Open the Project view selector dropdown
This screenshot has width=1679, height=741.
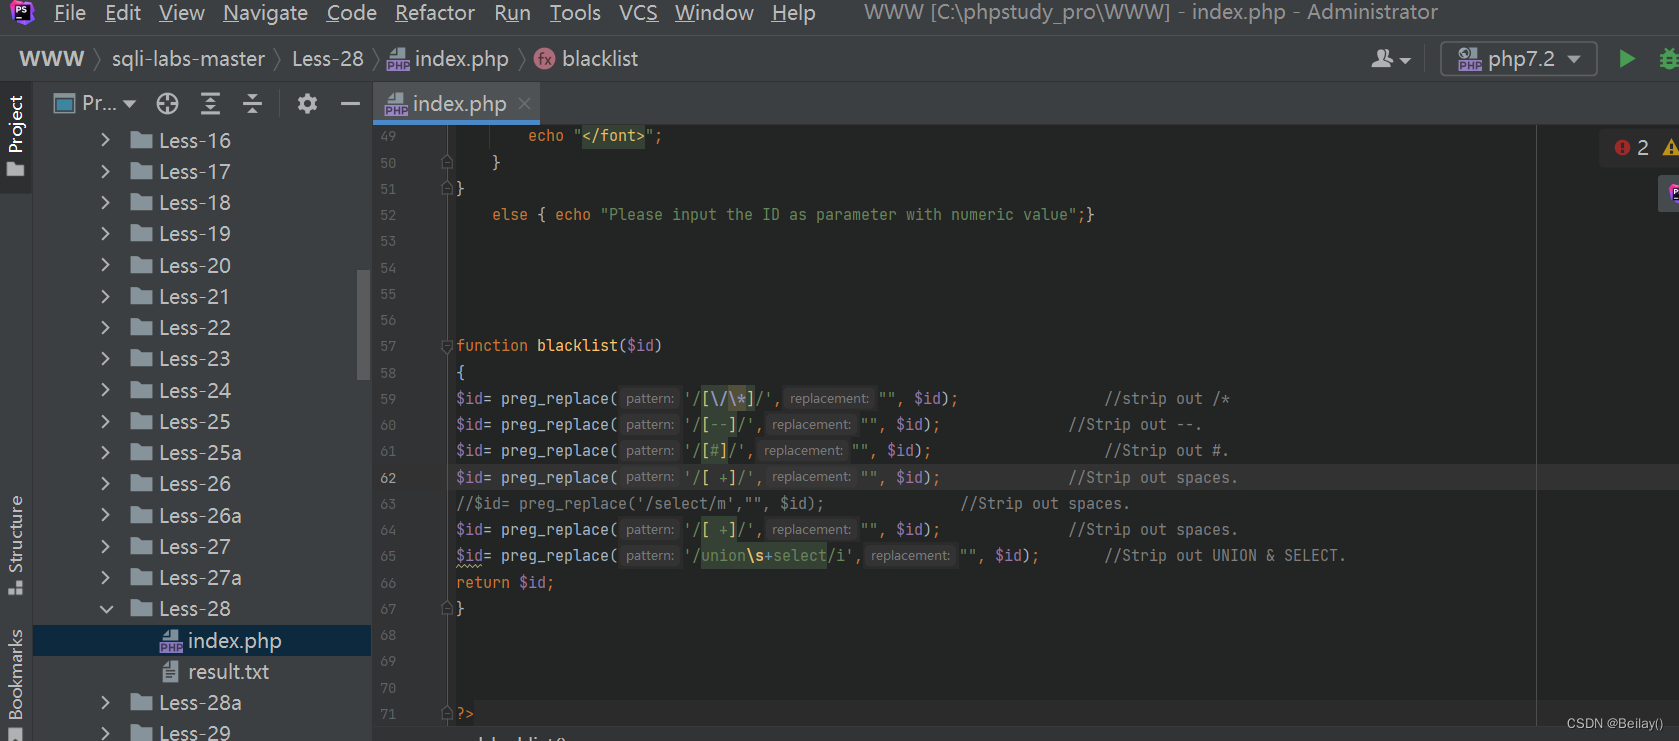(x=94, y=104)
